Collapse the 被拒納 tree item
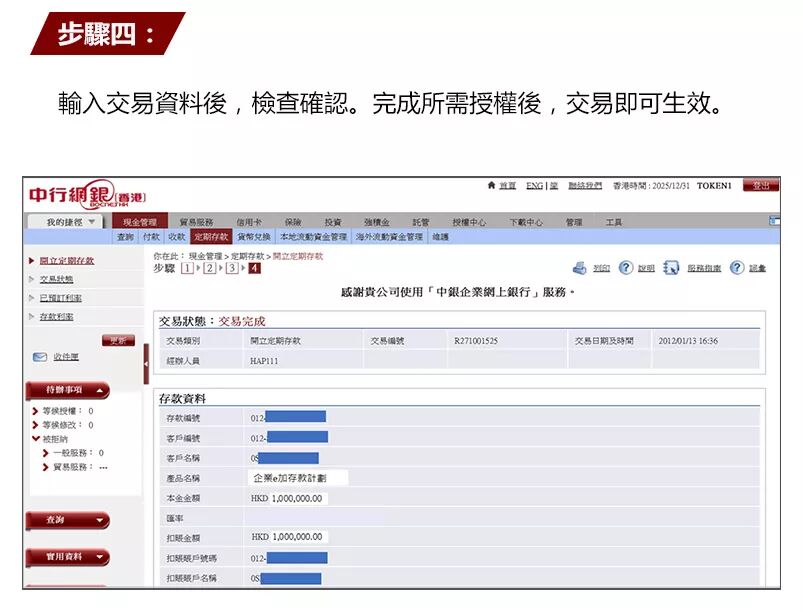Image resolution: width=803 pixels, height=612 pixels. 36,439
